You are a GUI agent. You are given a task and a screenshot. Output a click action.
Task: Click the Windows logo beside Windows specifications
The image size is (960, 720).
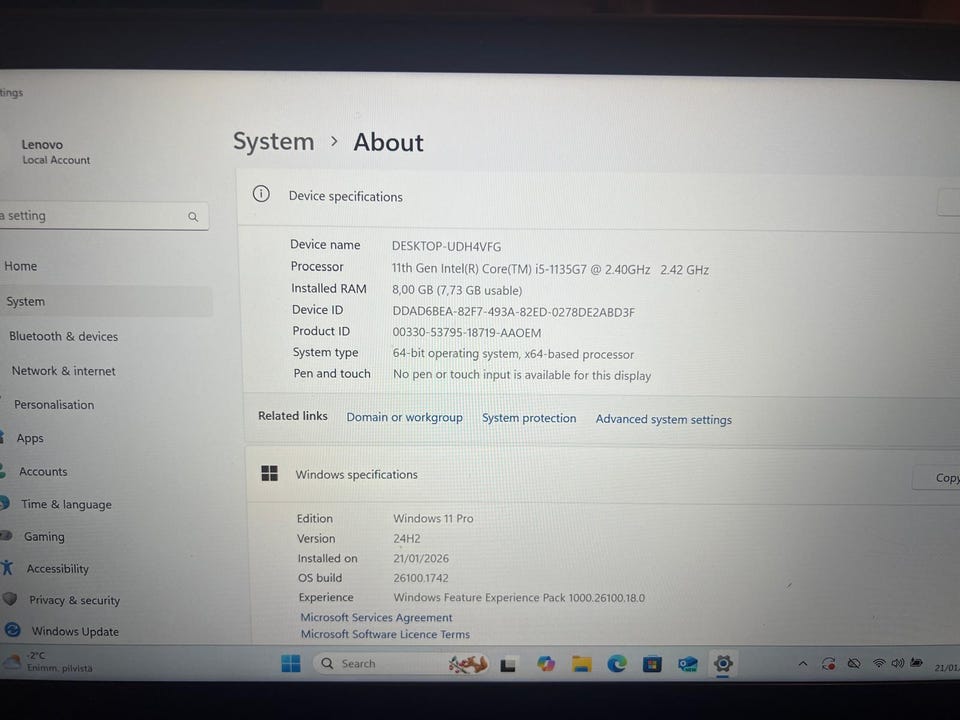point(269,473)
